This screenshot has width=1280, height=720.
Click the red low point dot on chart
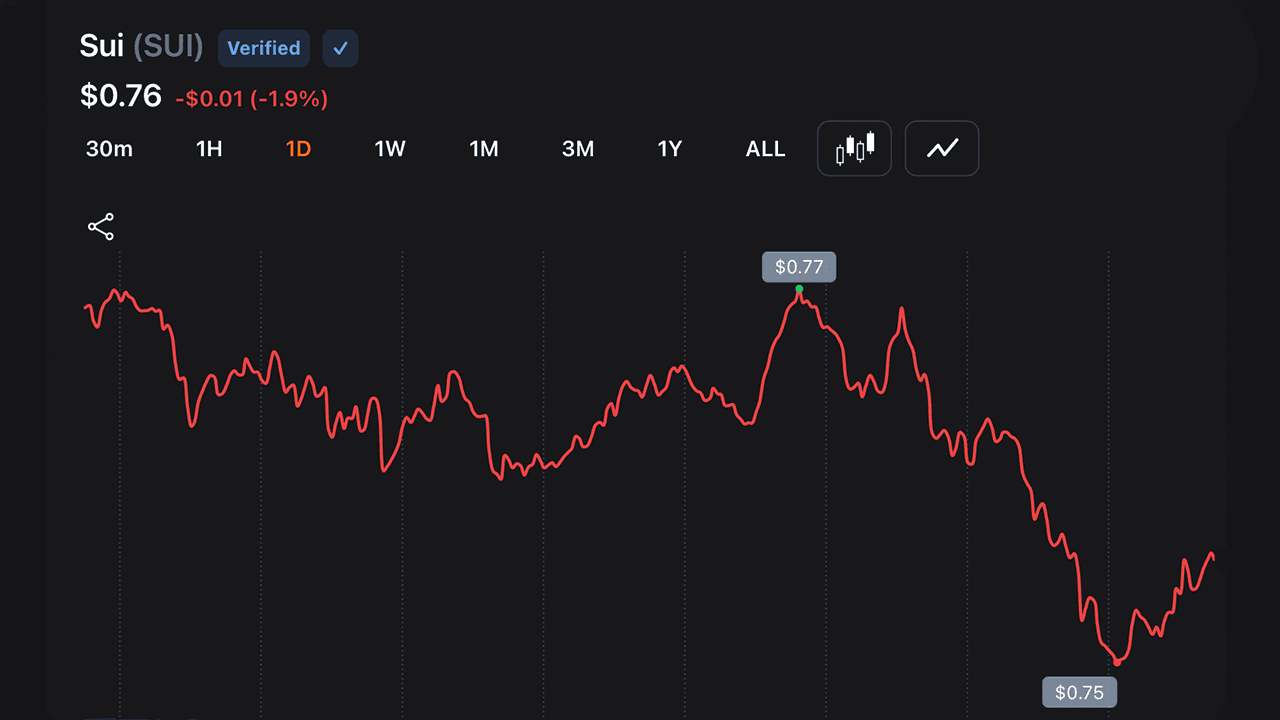1117,662
